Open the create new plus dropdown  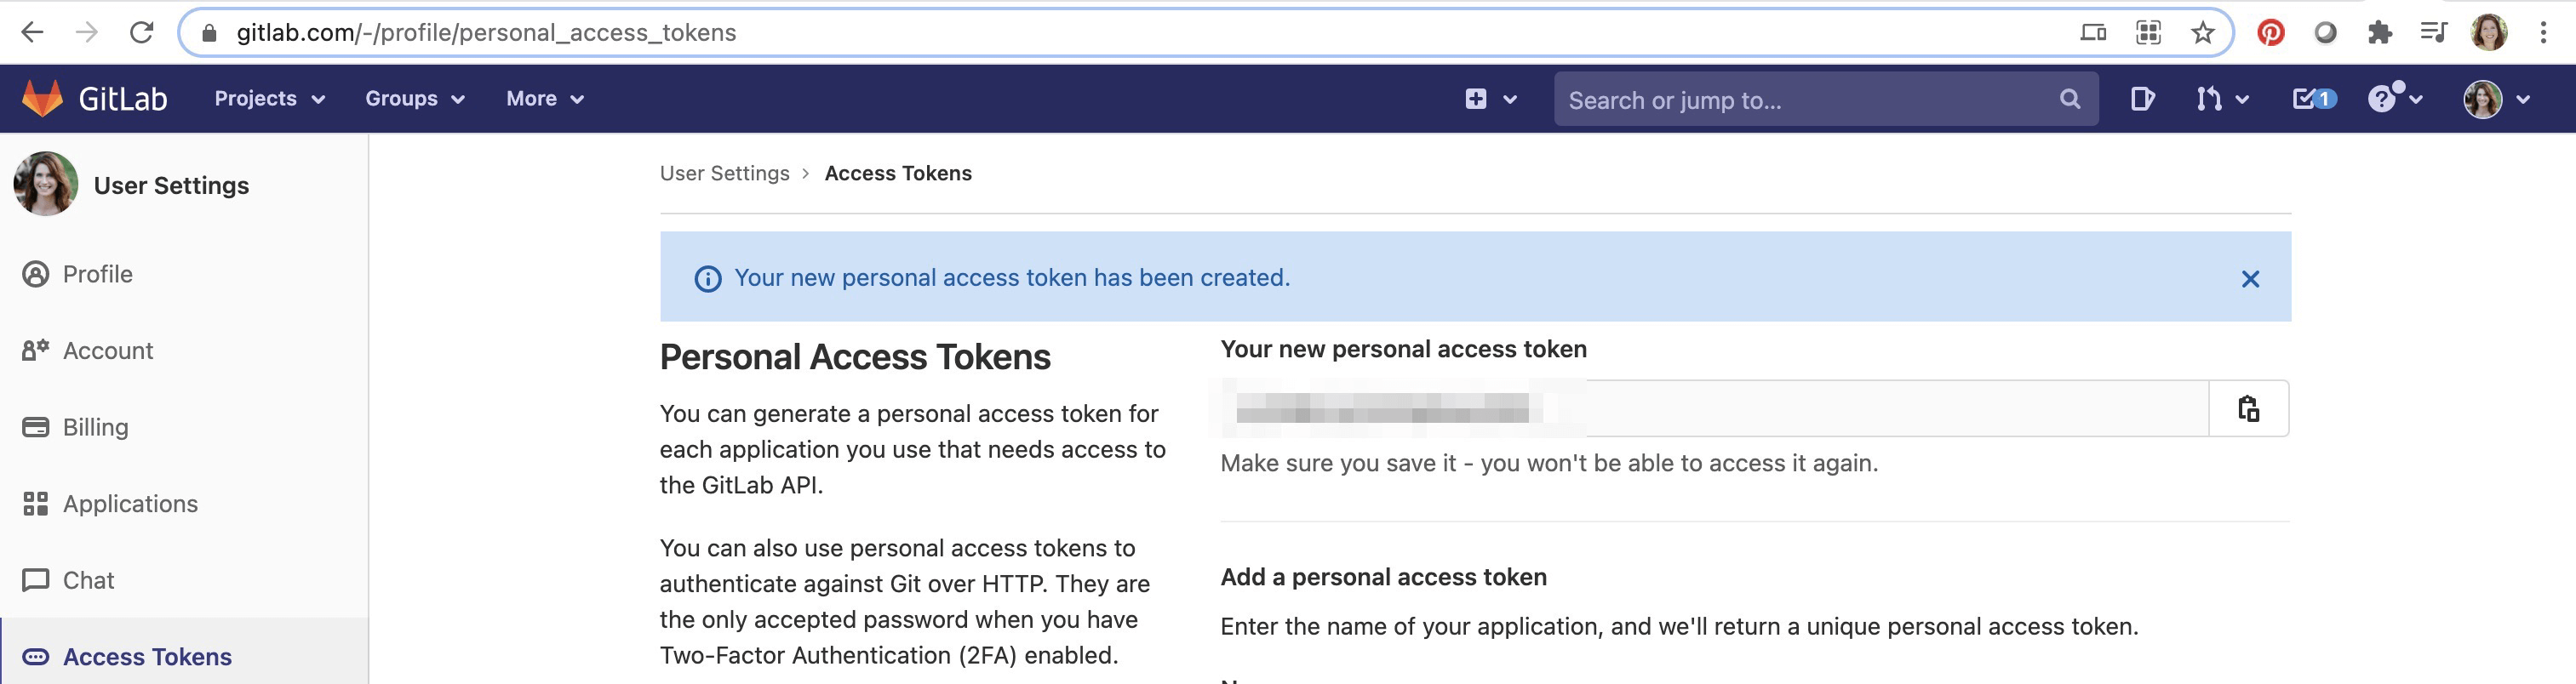point(1491,99)
